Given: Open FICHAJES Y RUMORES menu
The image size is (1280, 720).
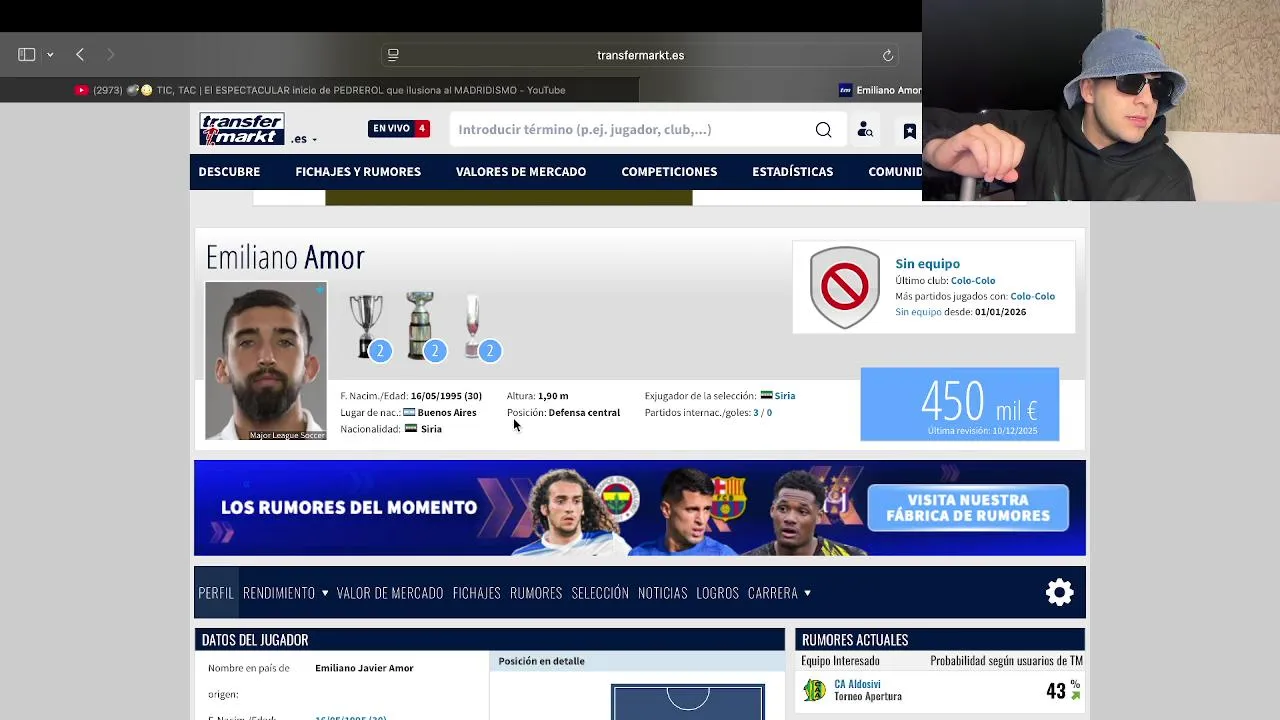Looking at the screenshot, I should tap(358, 172).
